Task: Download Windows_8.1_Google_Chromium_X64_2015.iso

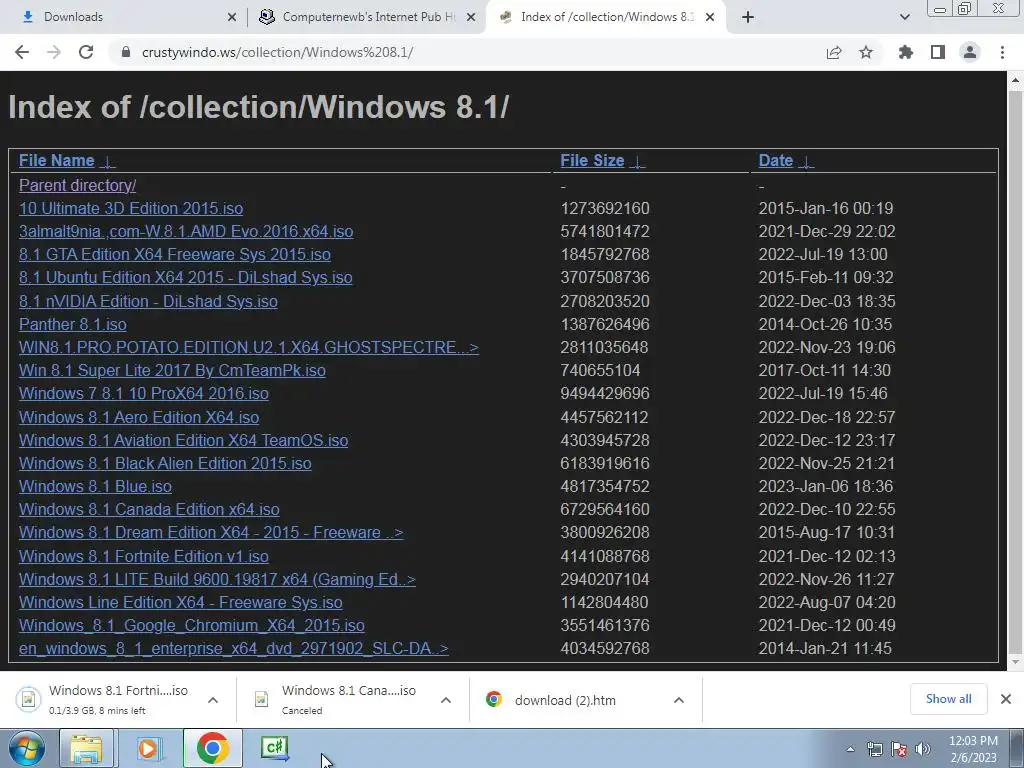Action: 192,625
